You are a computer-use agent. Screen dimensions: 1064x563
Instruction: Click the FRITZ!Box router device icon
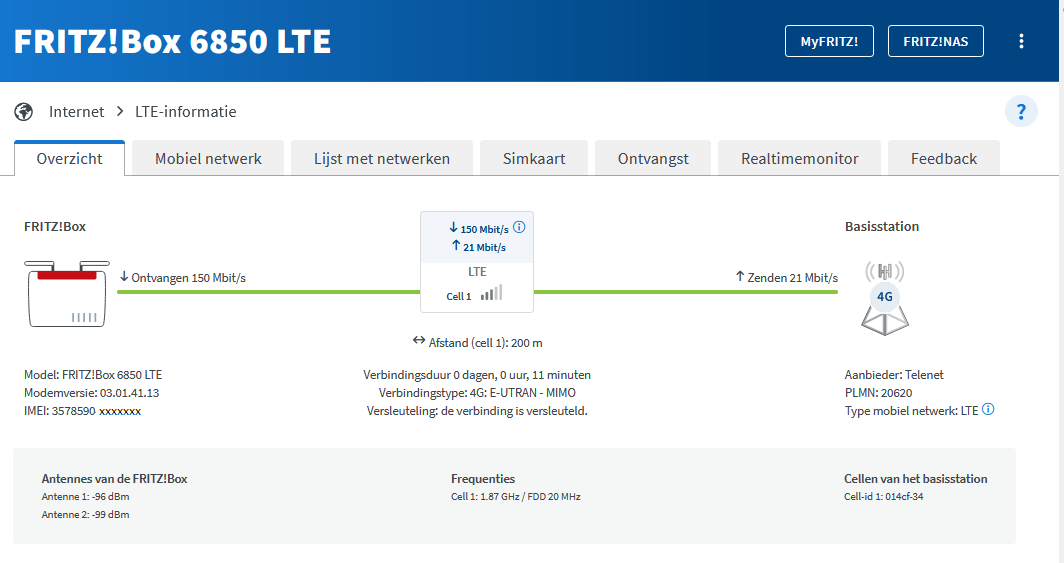coord(65,292)
